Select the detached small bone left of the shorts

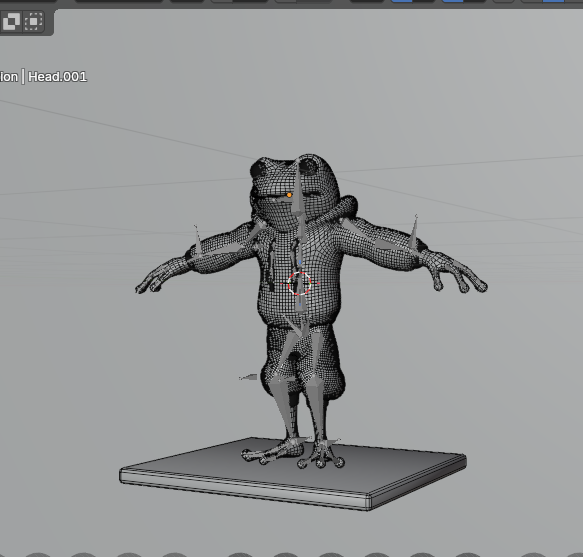coord(248,377)
